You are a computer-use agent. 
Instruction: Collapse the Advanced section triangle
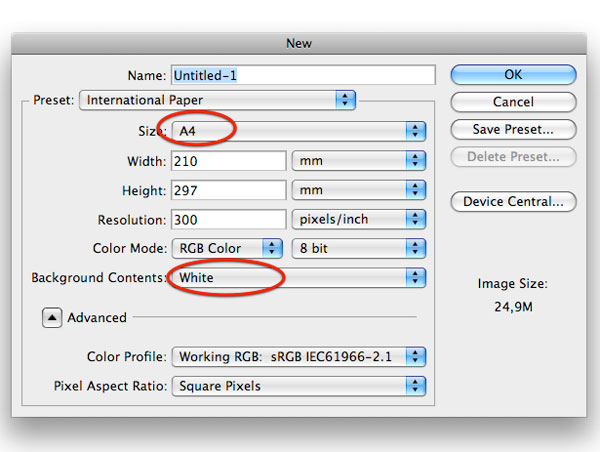pyautogui.click(x=52, y=317)
